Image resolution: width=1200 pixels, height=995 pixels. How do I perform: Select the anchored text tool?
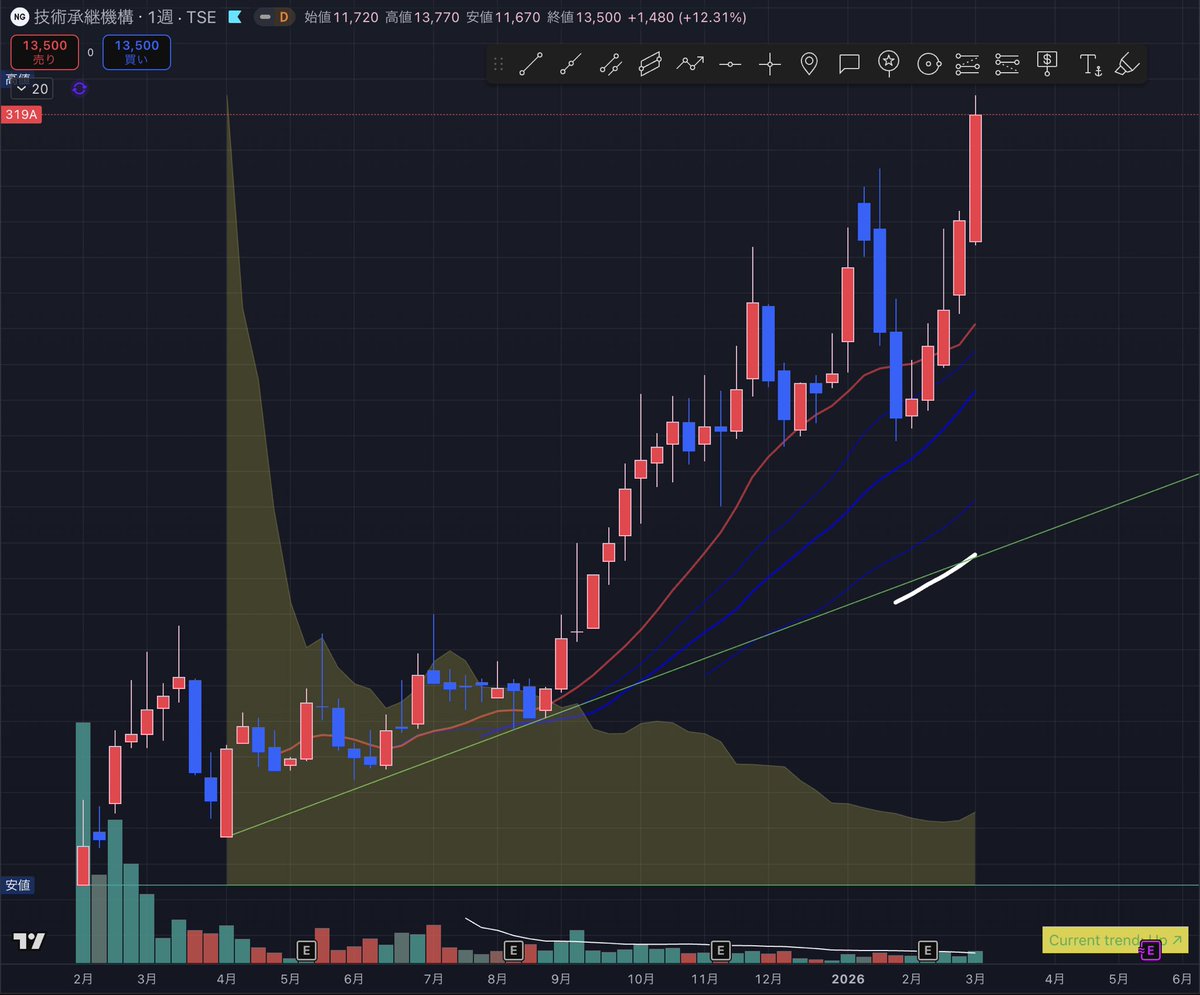pyautogui.click(x=1090, y=65)
